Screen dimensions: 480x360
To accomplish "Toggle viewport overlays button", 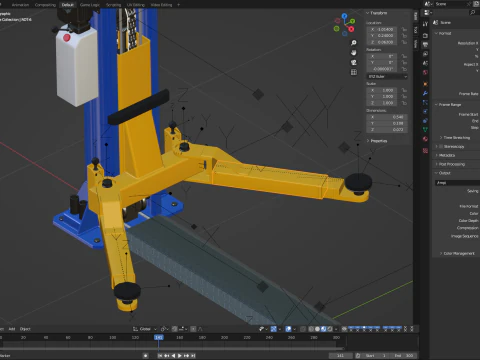I will pyautogui.click(x=288, y=329).
